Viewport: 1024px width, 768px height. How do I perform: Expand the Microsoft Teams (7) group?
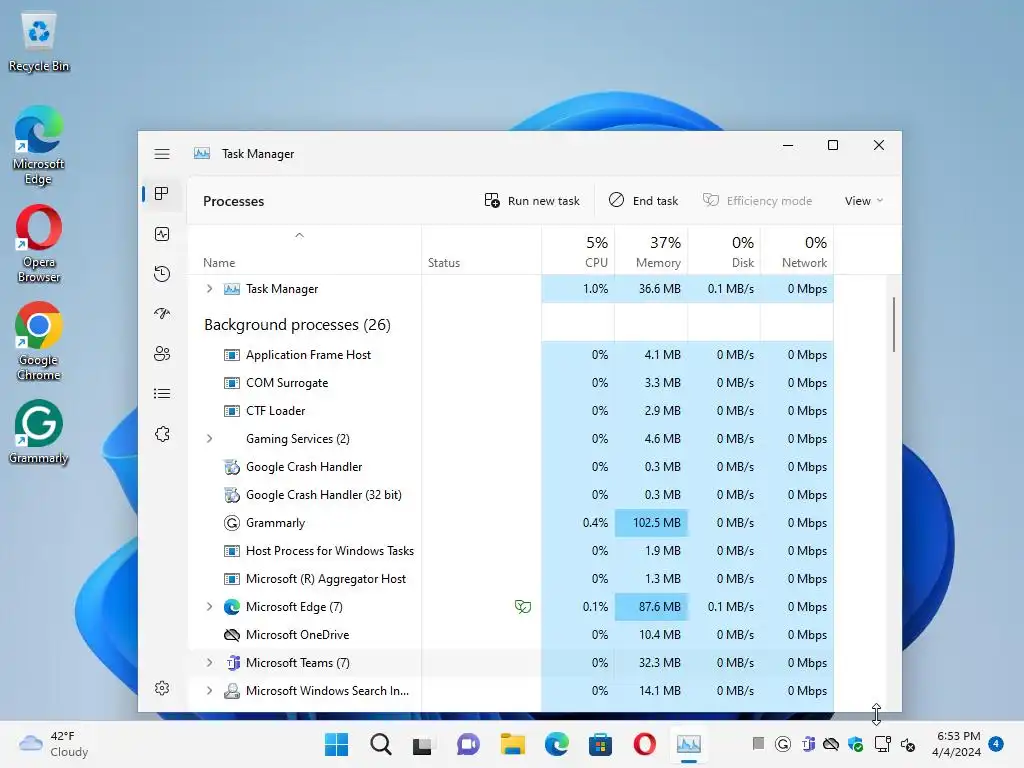click(x=209, y=663)
